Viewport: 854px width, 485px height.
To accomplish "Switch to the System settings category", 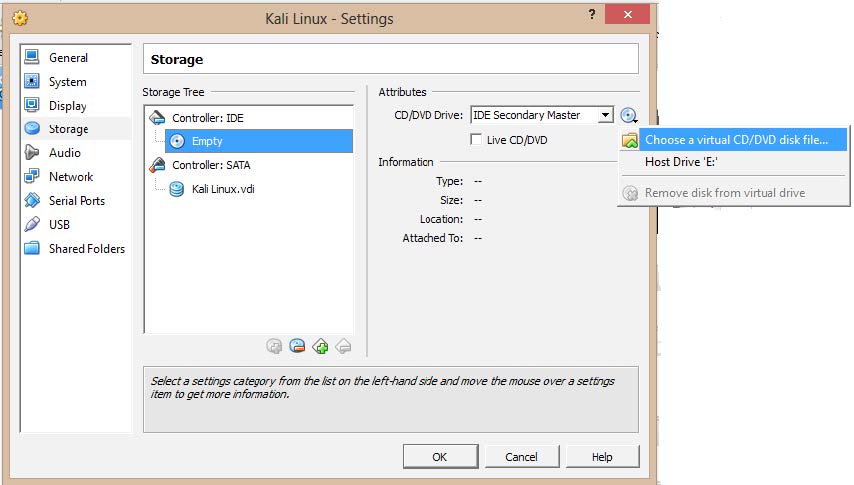I will [x=67, y=82].
